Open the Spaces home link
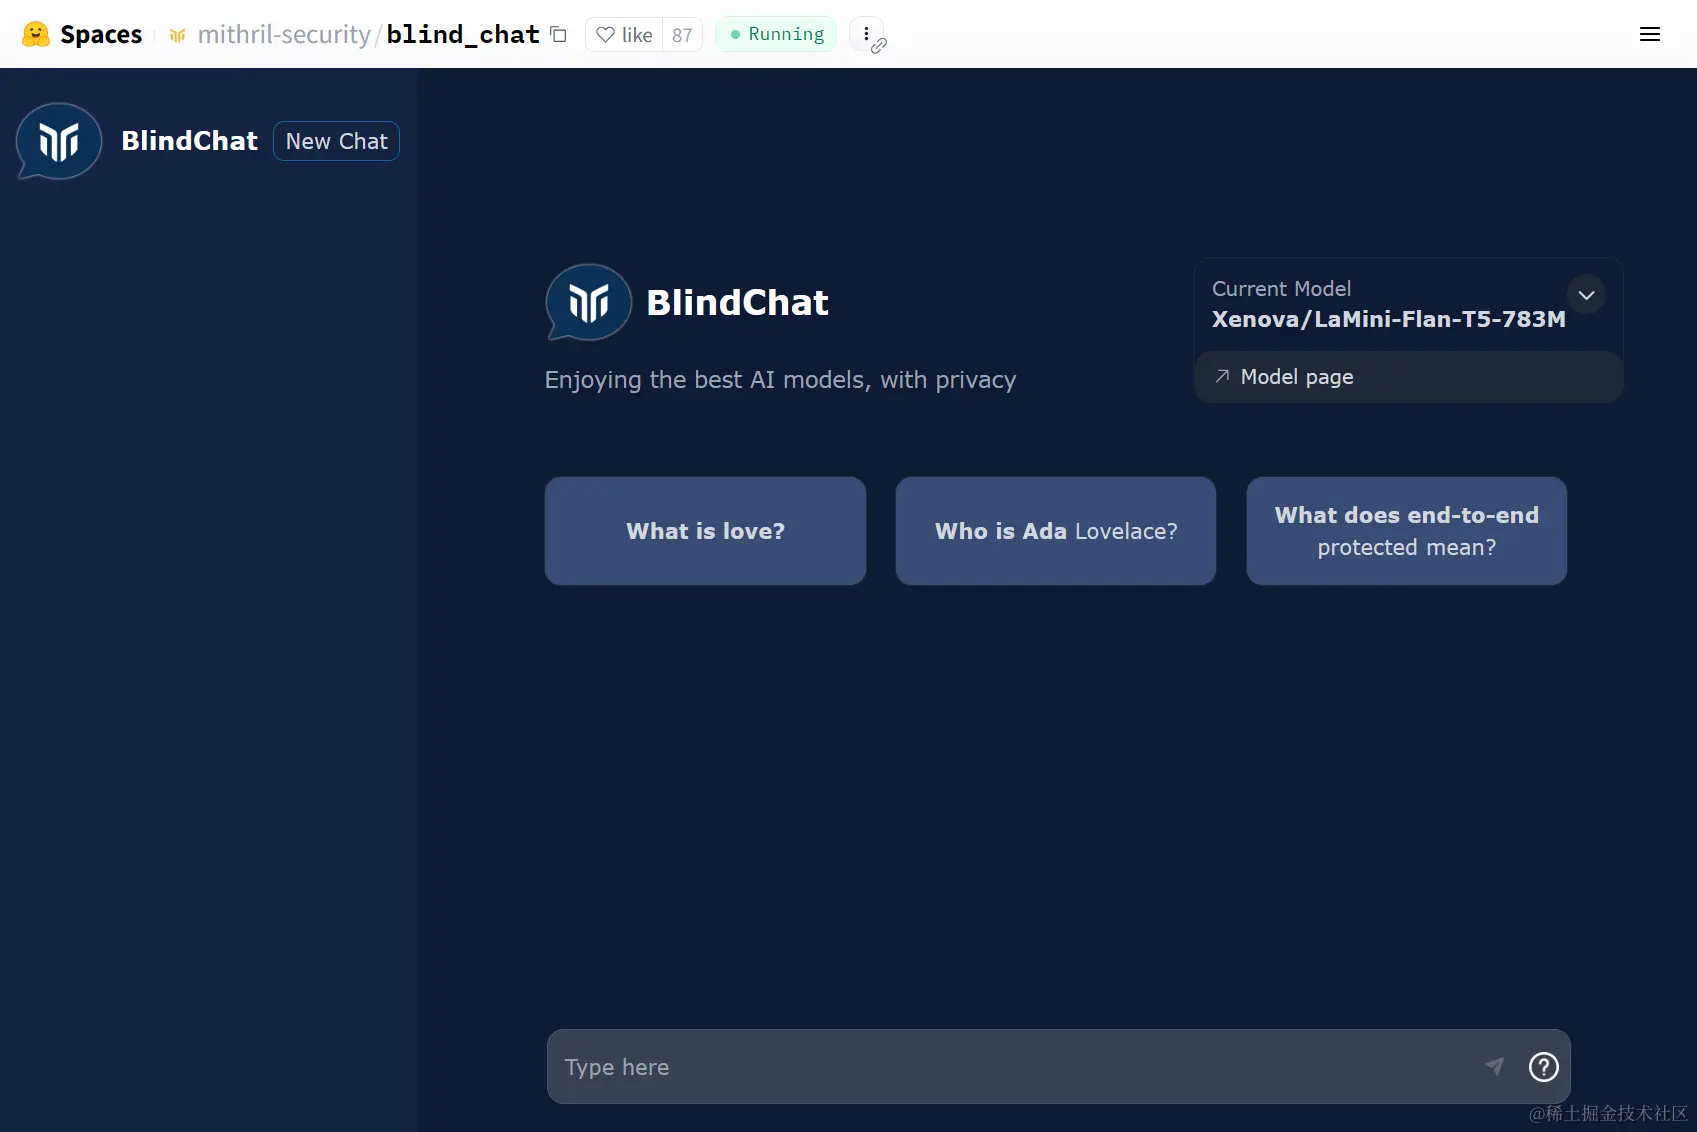This screenshot has width=1697, height=1132. click(x=101, y=34)
